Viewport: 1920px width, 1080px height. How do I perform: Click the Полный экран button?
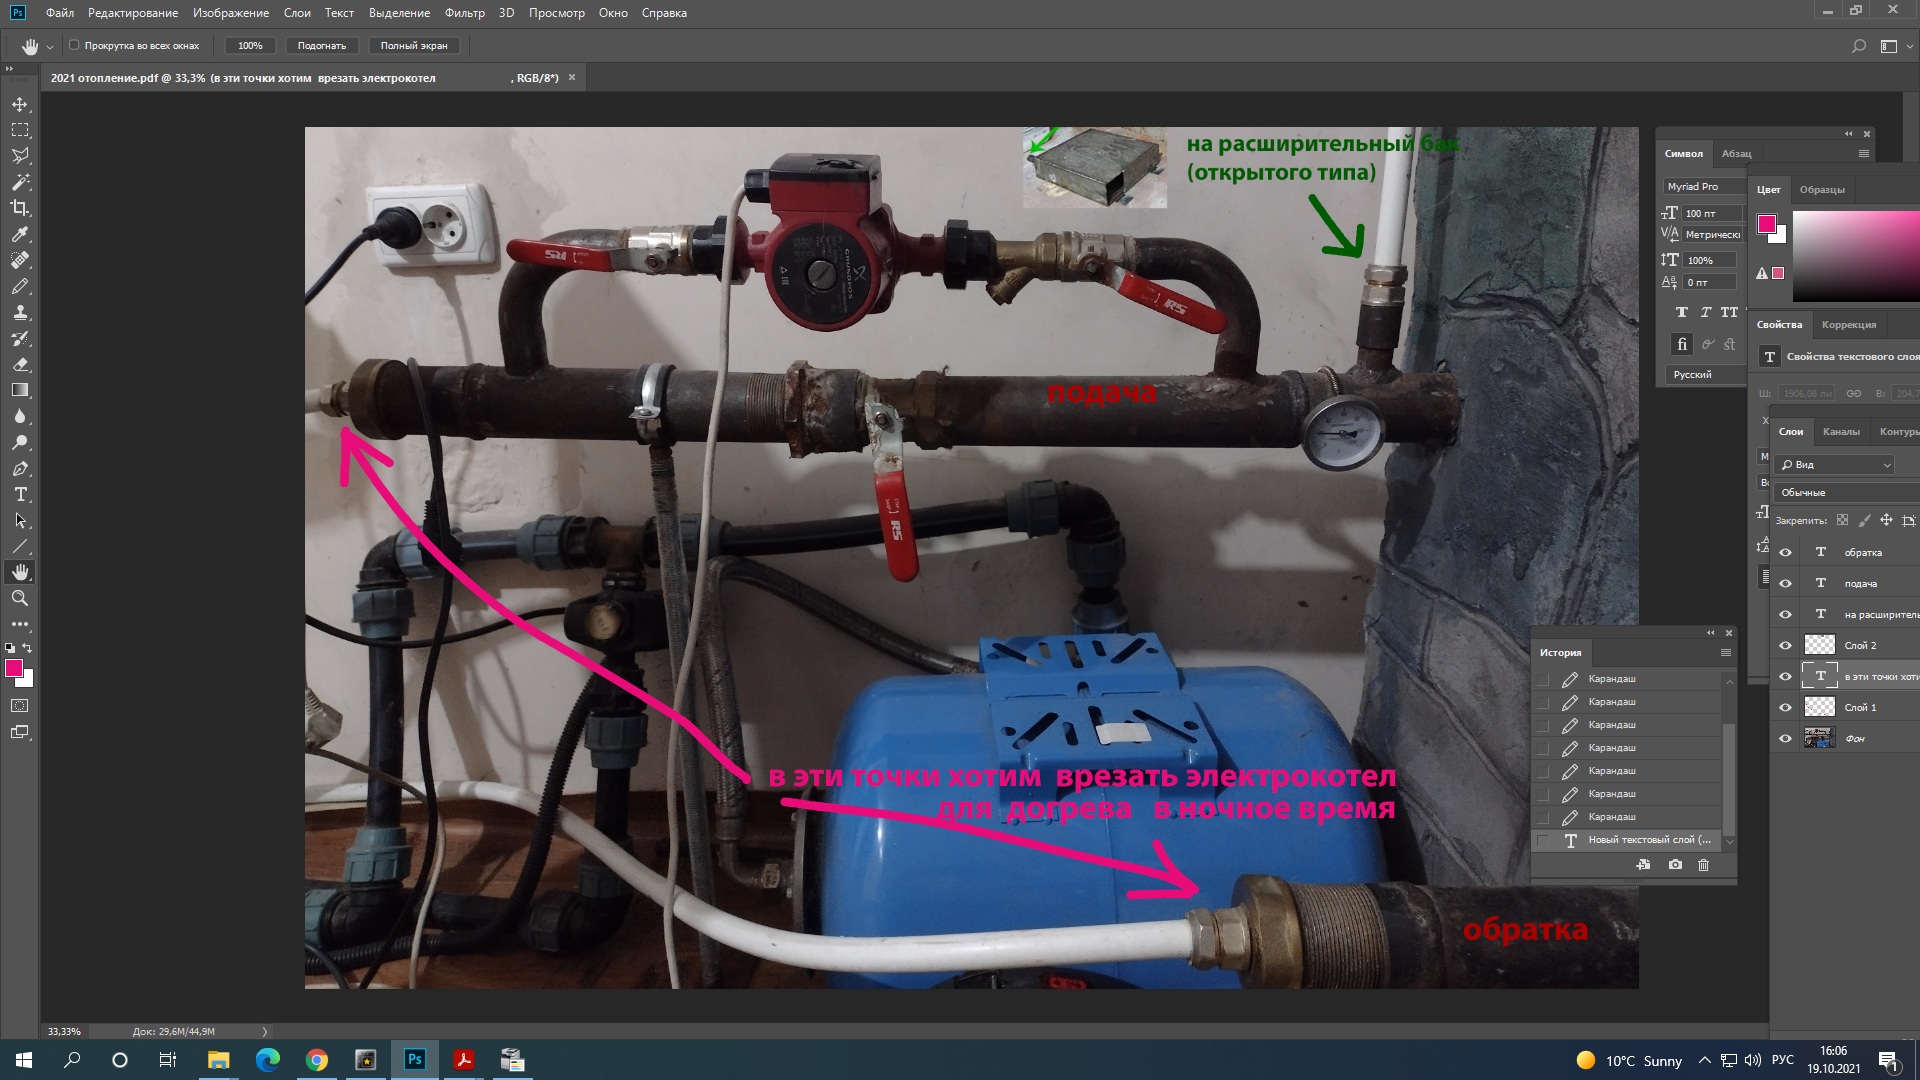point(414,46)
